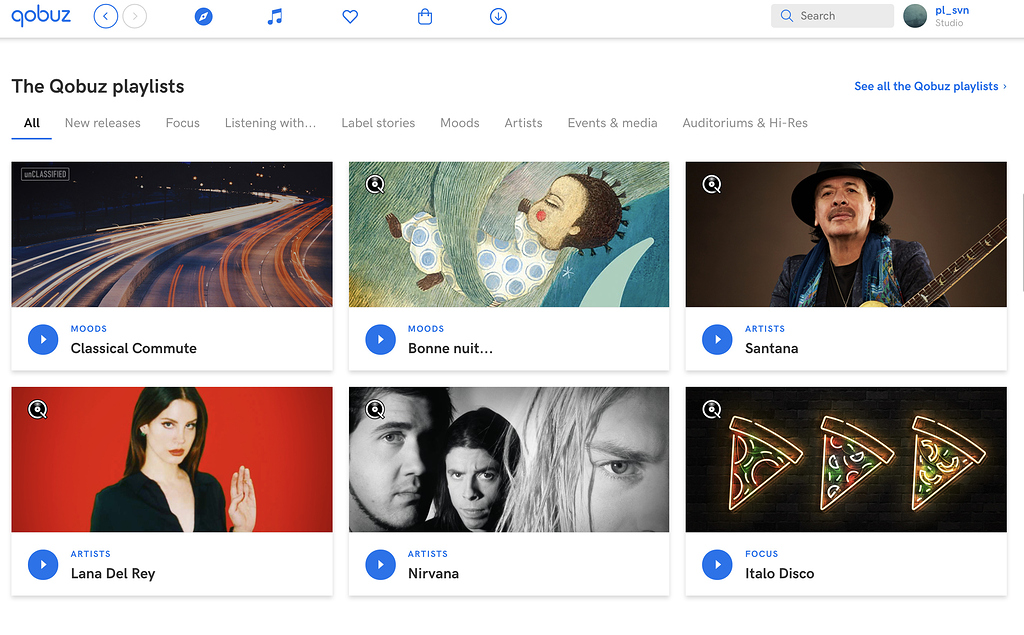Click the Qobuz logo
This screenshot has width=1024, height=635.
tap(40, 15)
